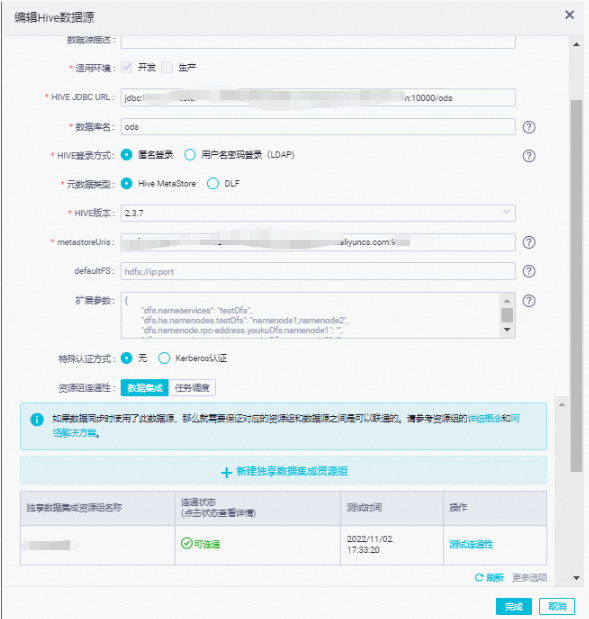Click the green 可连通 status icon
589x619 pixels.
(186, 544)
